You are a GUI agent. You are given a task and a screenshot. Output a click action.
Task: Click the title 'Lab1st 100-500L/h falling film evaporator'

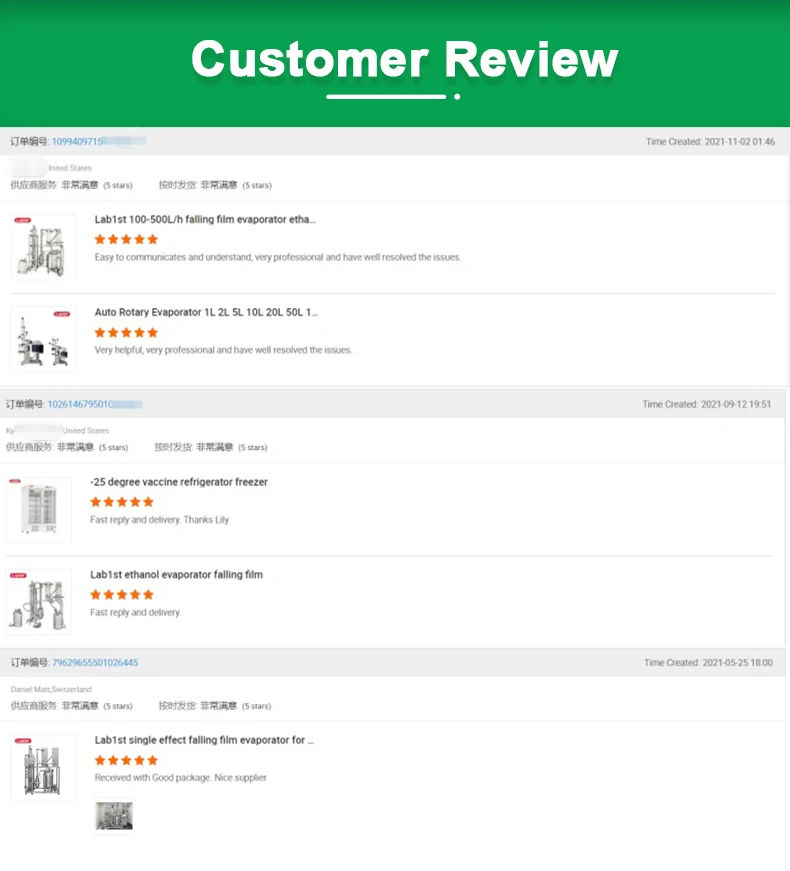(205, 219)
